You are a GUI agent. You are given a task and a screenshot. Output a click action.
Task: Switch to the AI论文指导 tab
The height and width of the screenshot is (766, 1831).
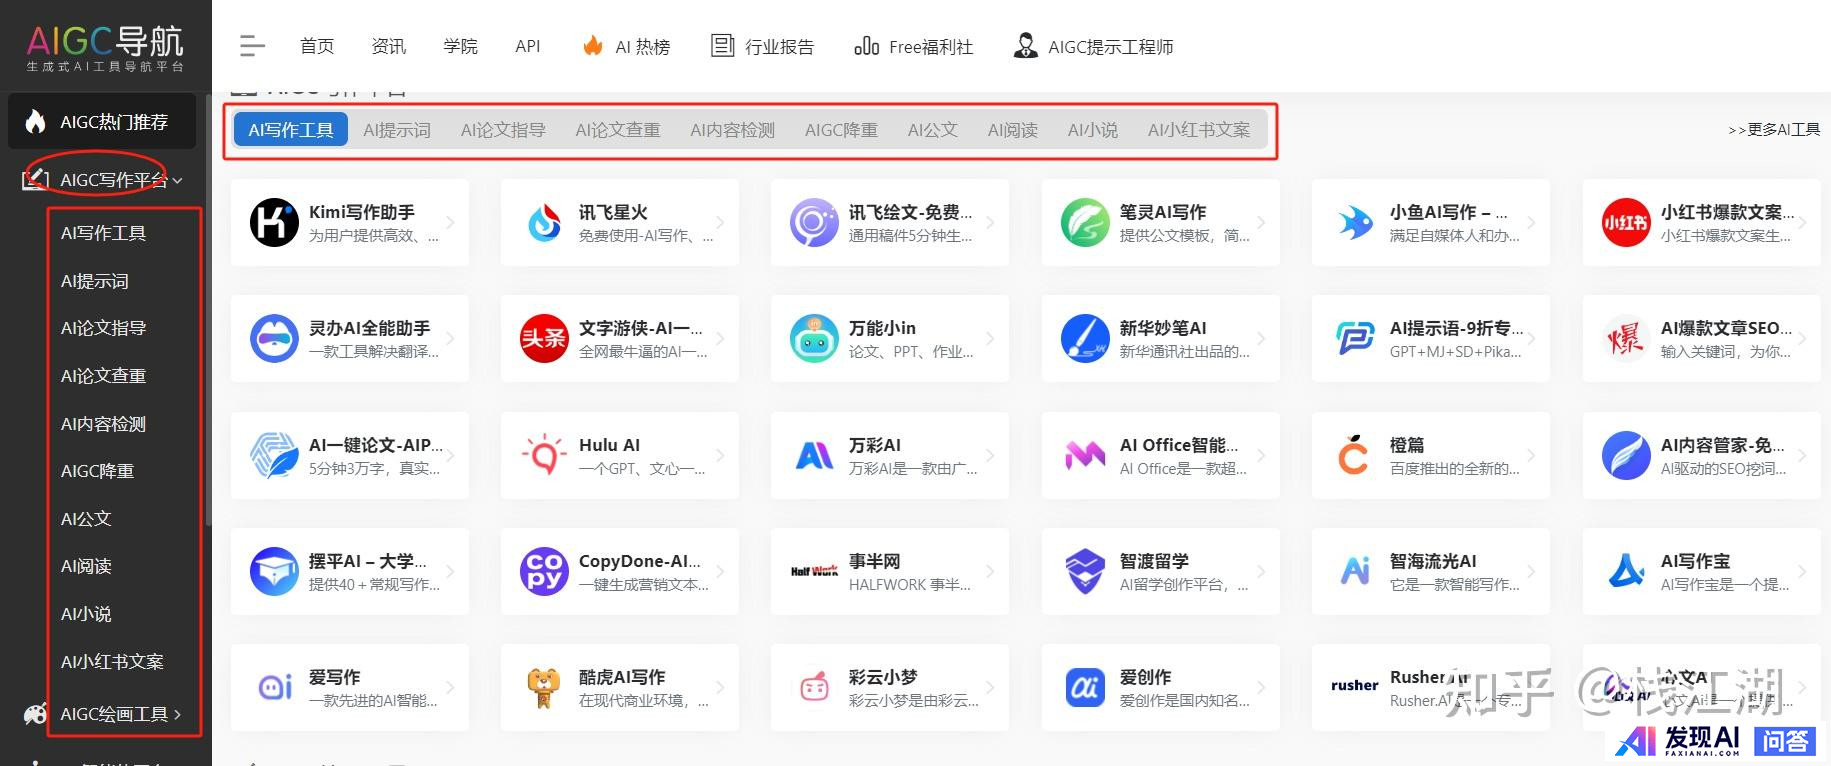click(x=503, y=130)
